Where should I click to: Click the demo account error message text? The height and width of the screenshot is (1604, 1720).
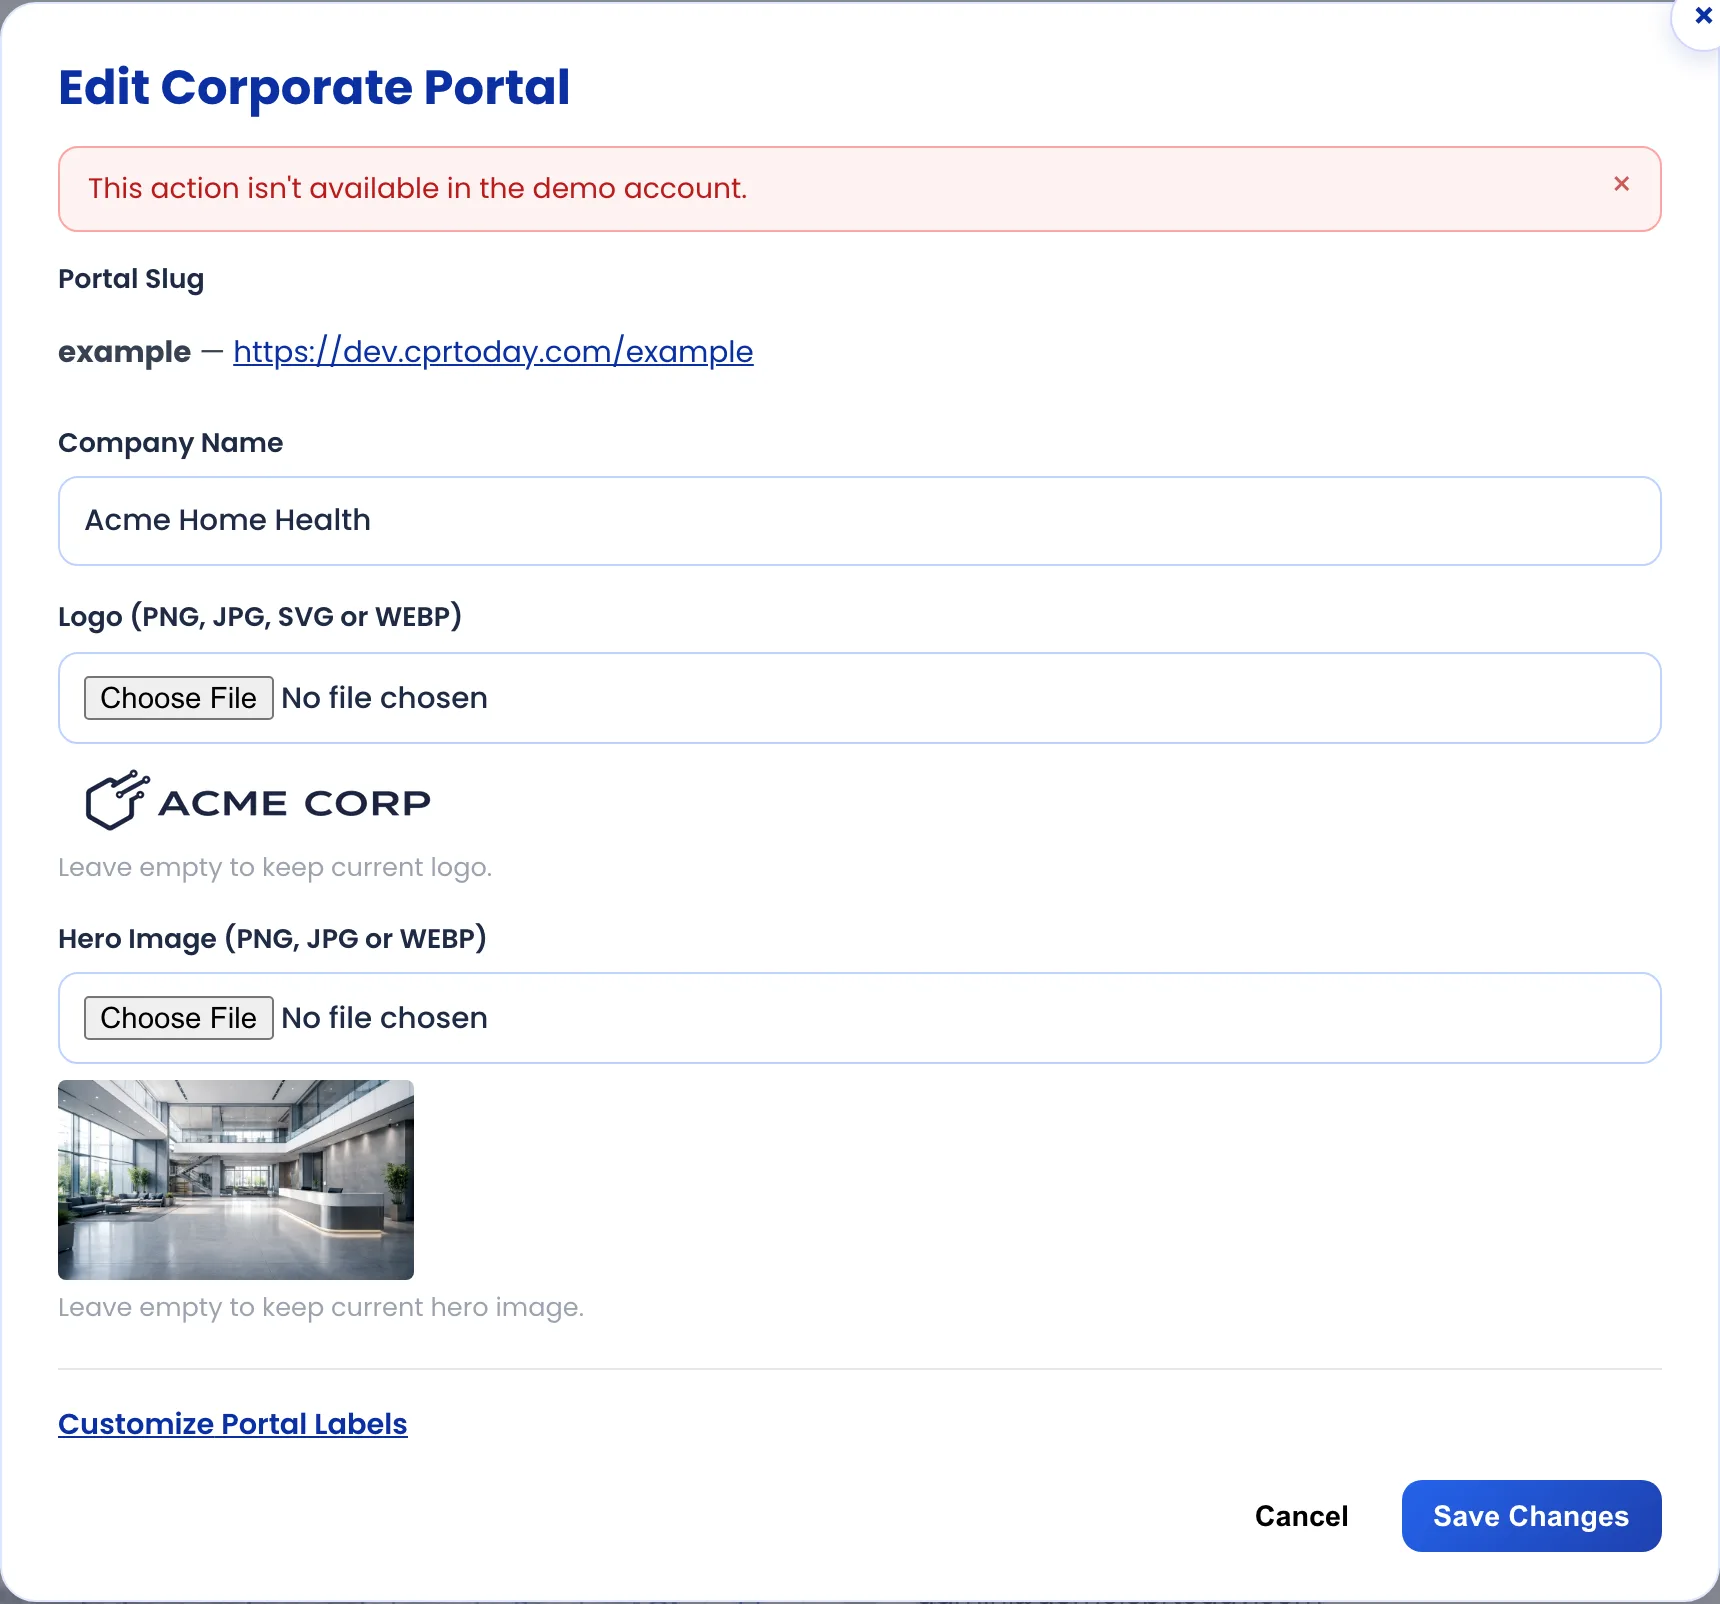(x=418, y=189)
